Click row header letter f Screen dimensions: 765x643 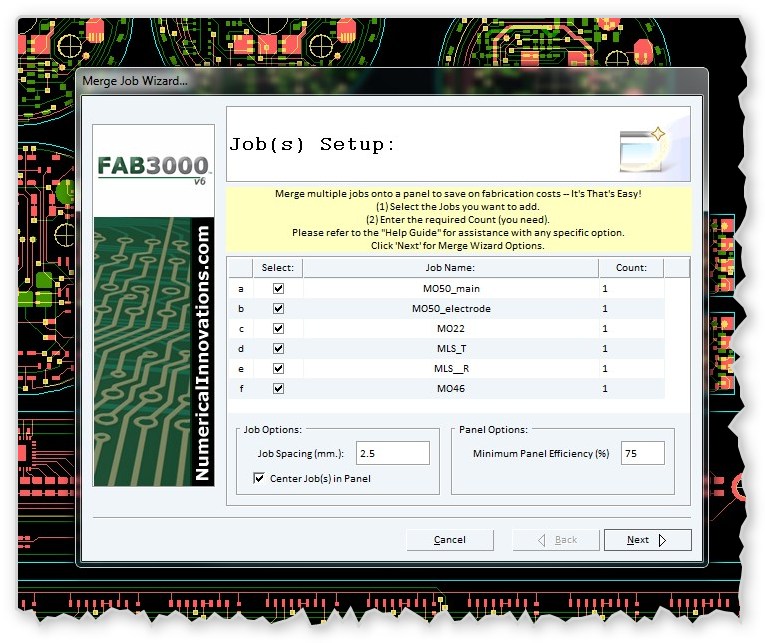(241, 388)
